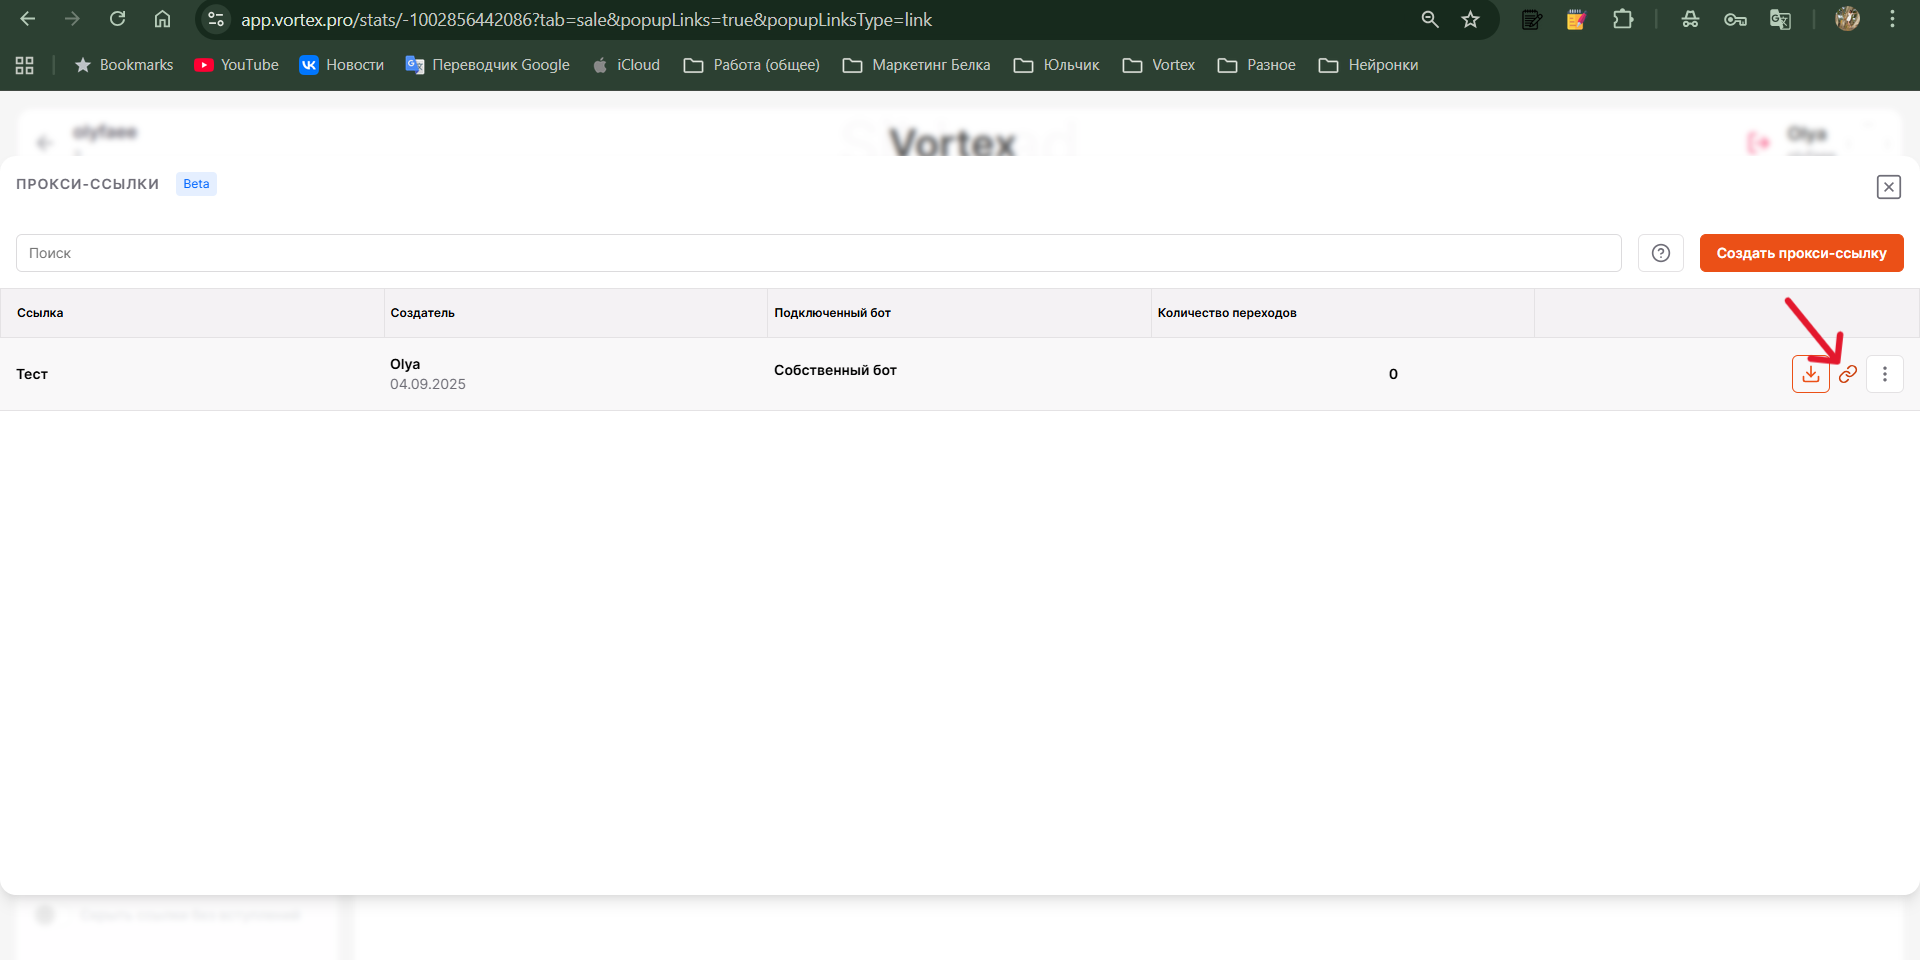Click the help question mark icon
1920x960 pixels.
(1661, 253)
